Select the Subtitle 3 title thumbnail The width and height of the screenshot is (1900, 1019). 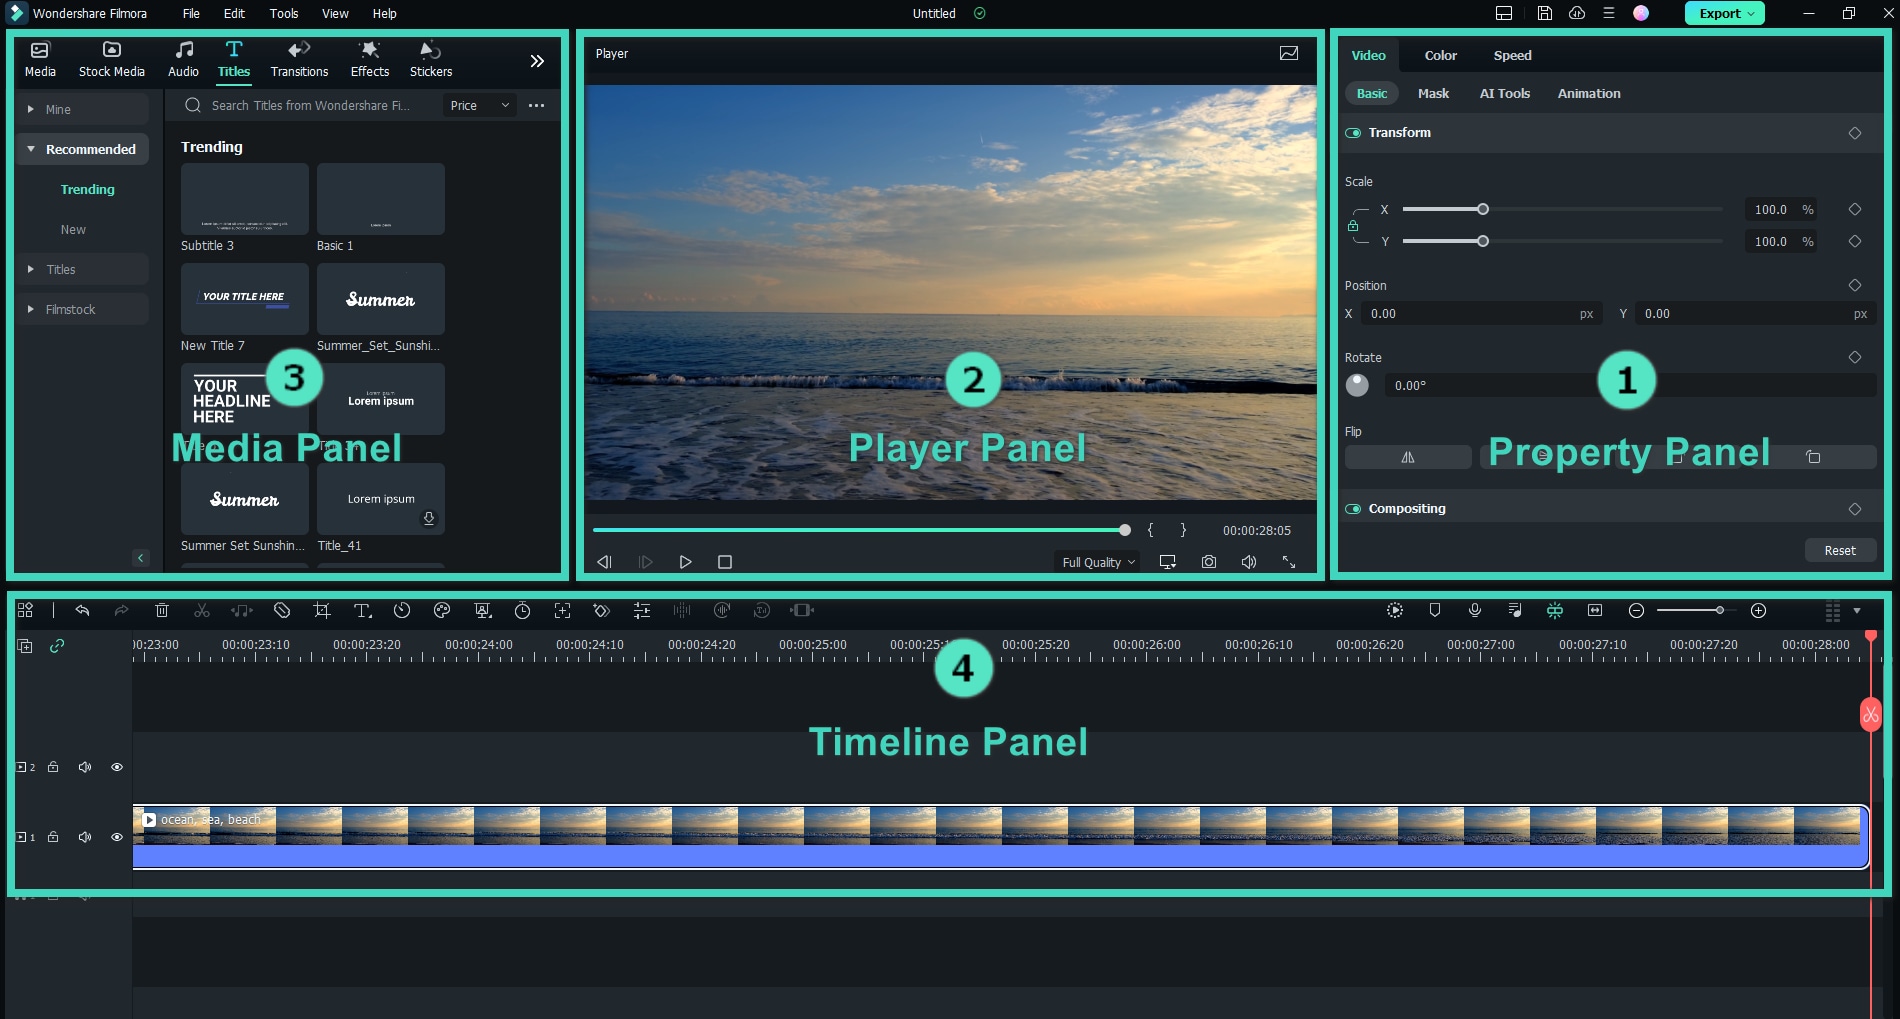[x=244, y=199]
